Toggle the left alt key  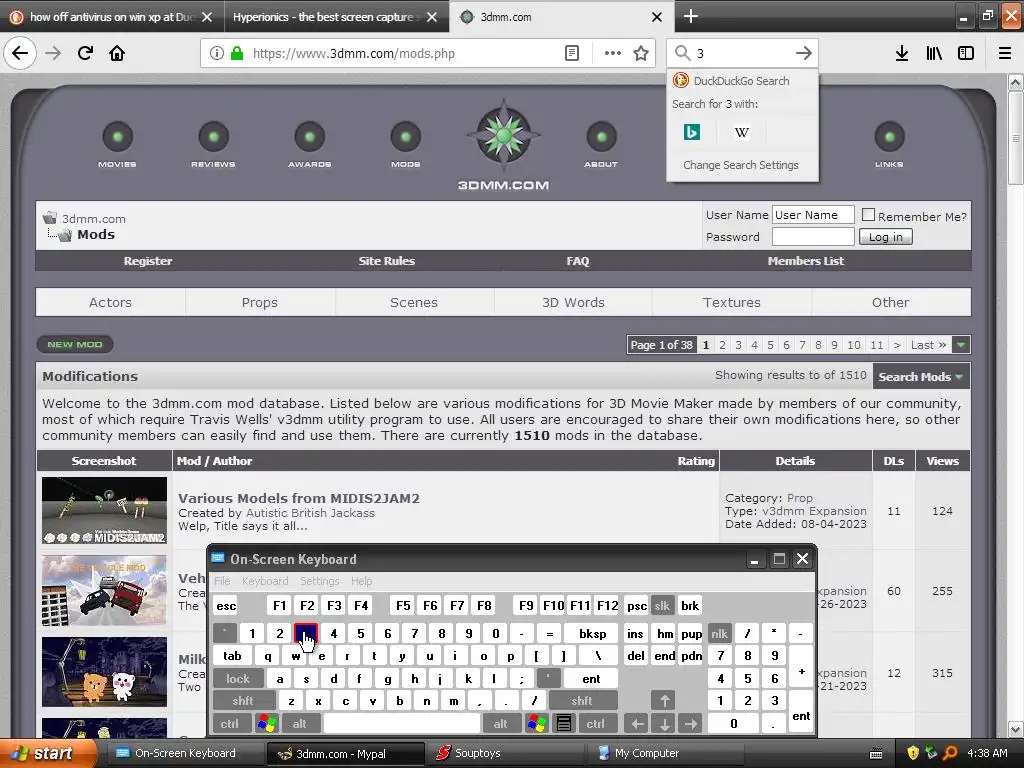(299, 724)
